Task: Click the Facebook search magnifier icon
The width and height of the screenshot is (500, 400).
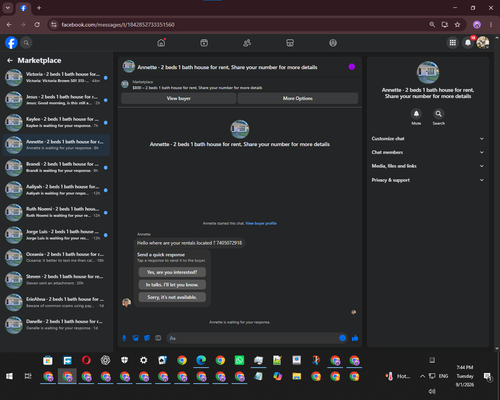Action: (26, 43)
